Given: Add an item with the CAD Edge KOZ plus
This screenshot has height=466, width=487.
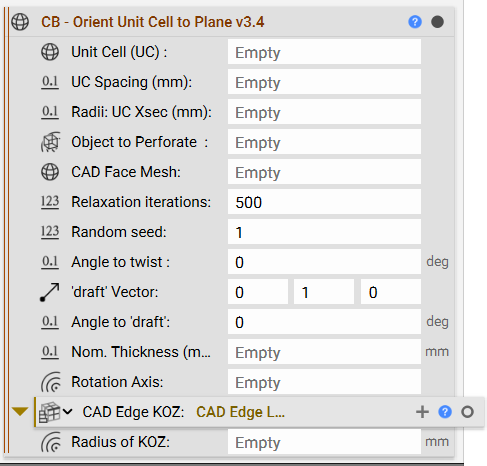Looking at the screenshot, I should tap(422, 412).
